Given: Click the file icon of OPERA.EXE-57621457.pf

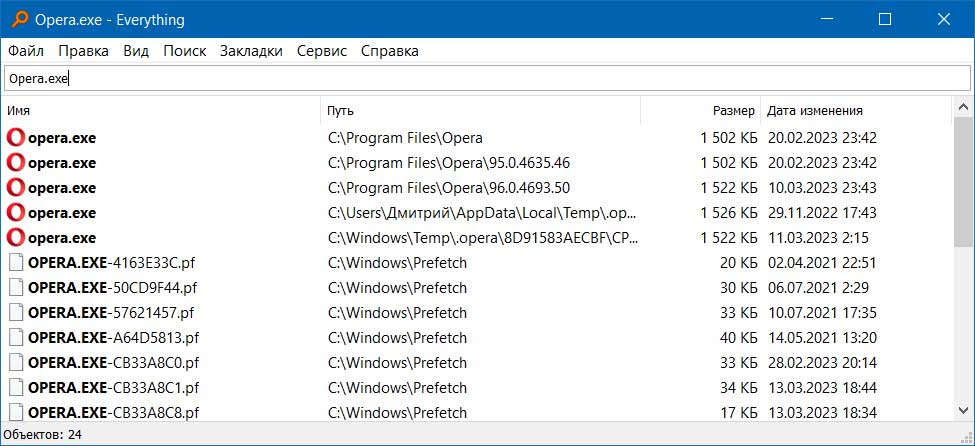Looking at the screenshot, I should 17,312.
